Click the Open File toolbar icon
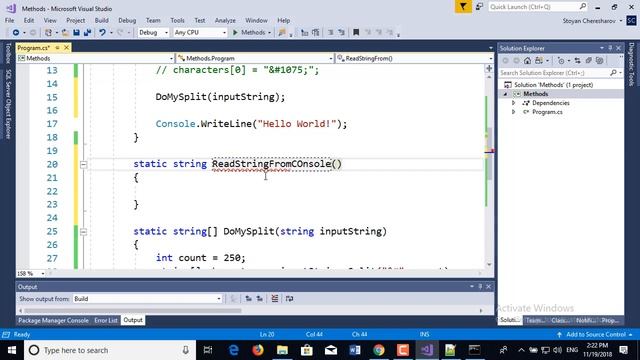640x360 pixels. pos(65,32)
